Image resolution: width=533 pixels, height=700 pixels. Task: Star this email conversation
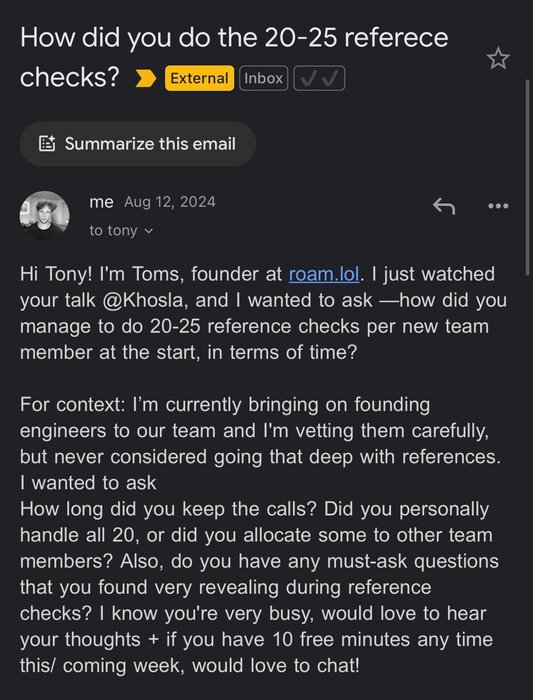click(498, 59)
